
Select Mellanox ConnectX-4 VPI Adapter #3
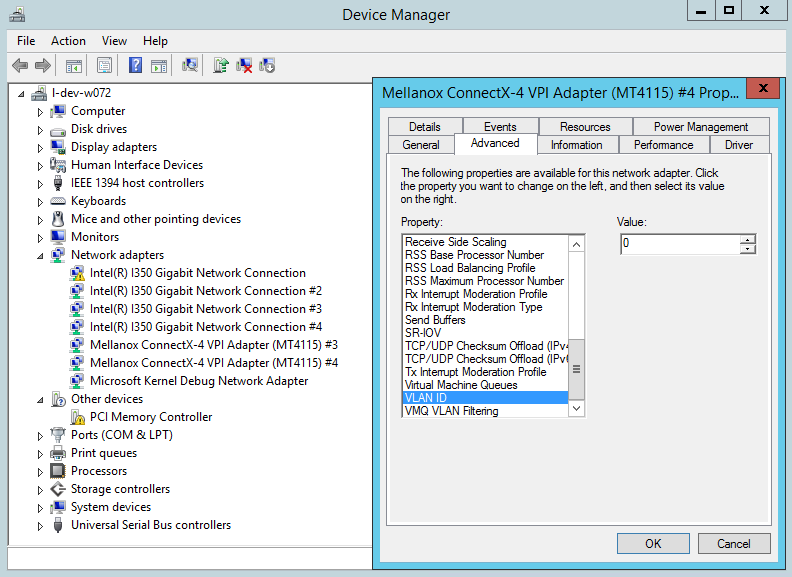click(214, 345)
